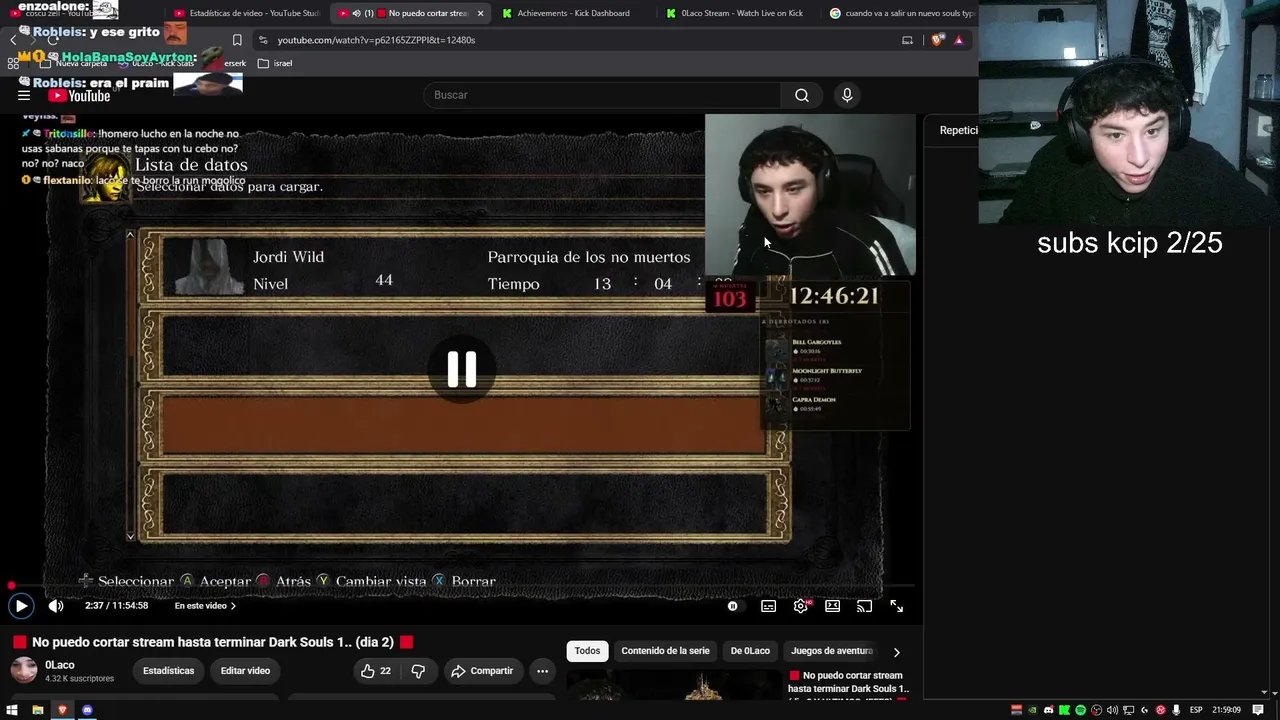Click the youtube.com address bar URL
Image resolution: width=1280 pixels, height=720 pixels.
376,40
